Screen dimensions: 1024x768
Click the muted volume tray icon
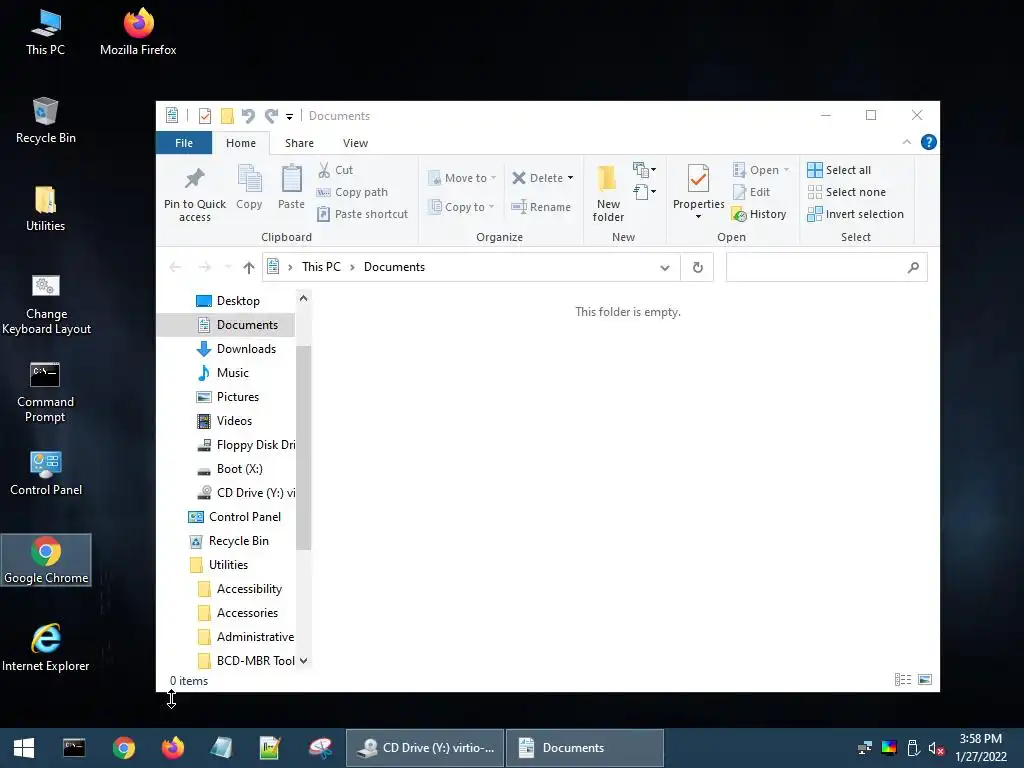tap(936, 748)
